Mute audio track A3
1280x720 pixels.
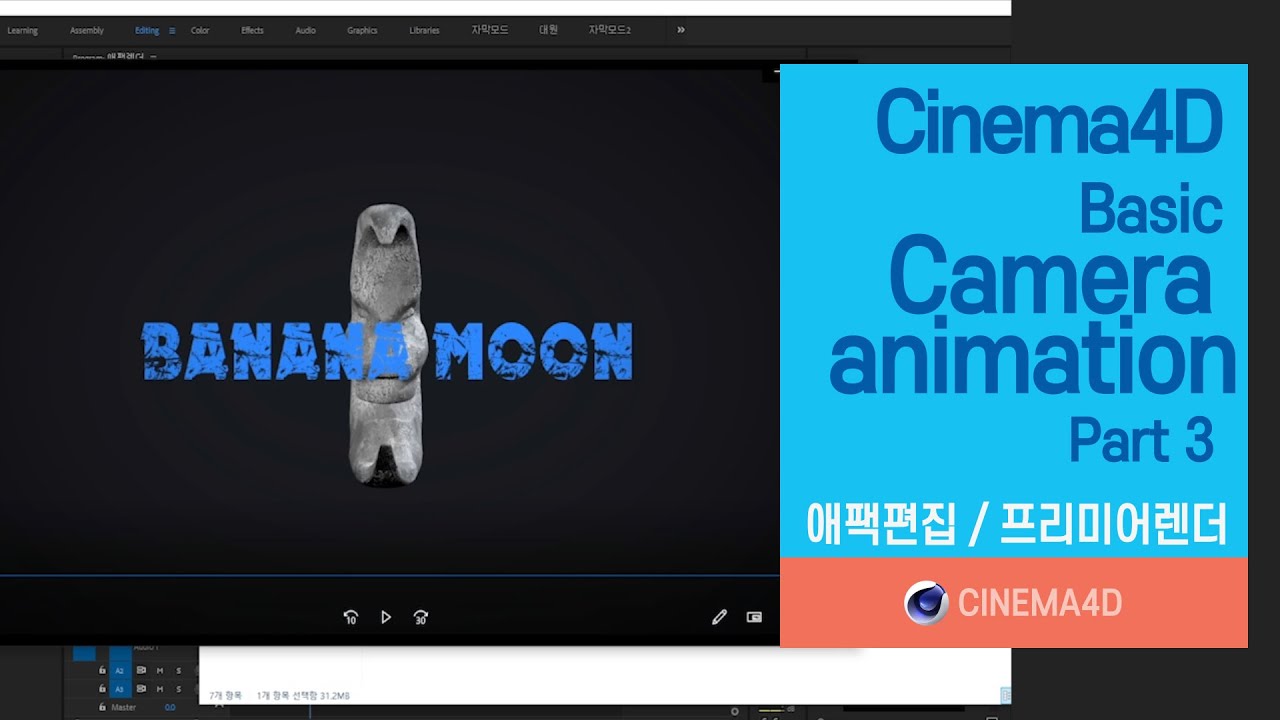coord(160,689)
